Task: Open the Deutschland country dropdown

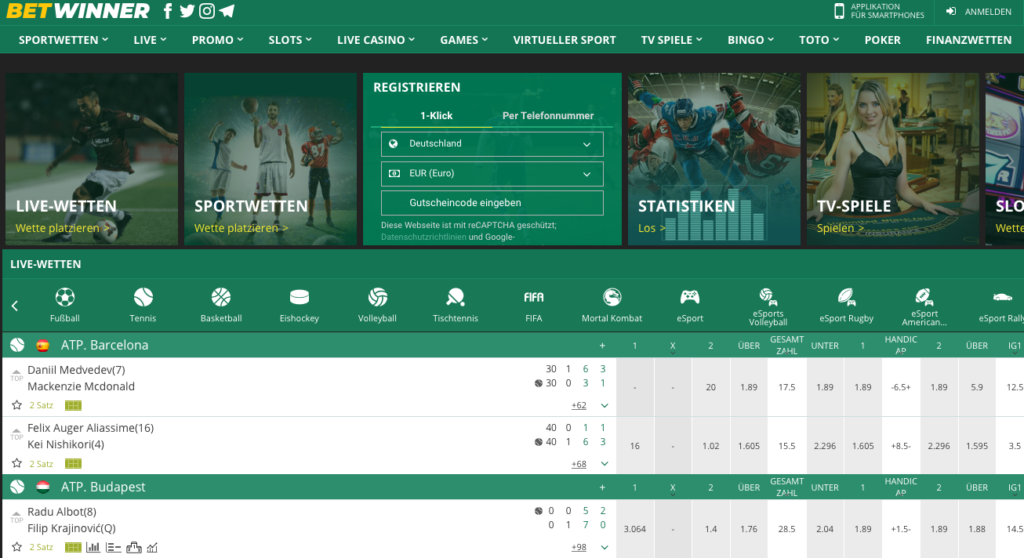Action: click(492, 144)
